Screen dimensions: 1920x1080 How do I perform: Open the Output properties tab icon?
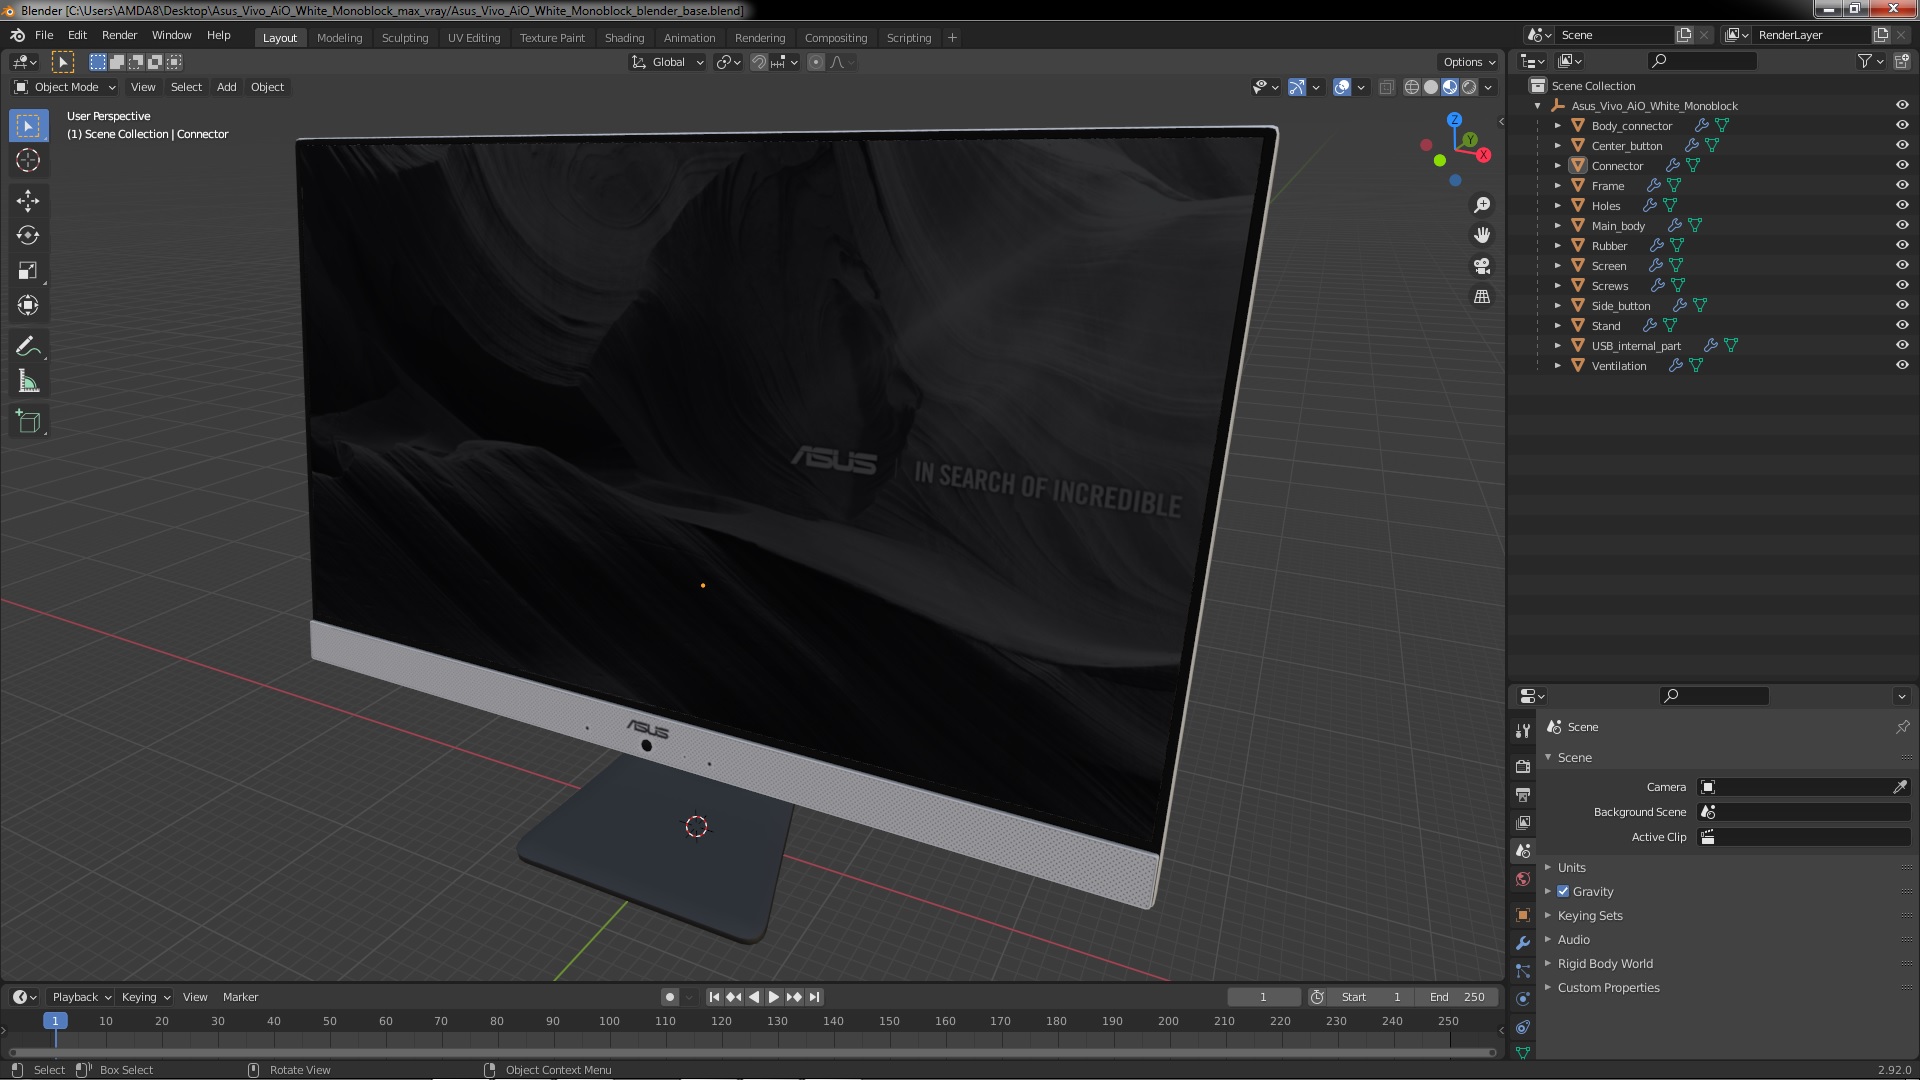[1523, 795]
